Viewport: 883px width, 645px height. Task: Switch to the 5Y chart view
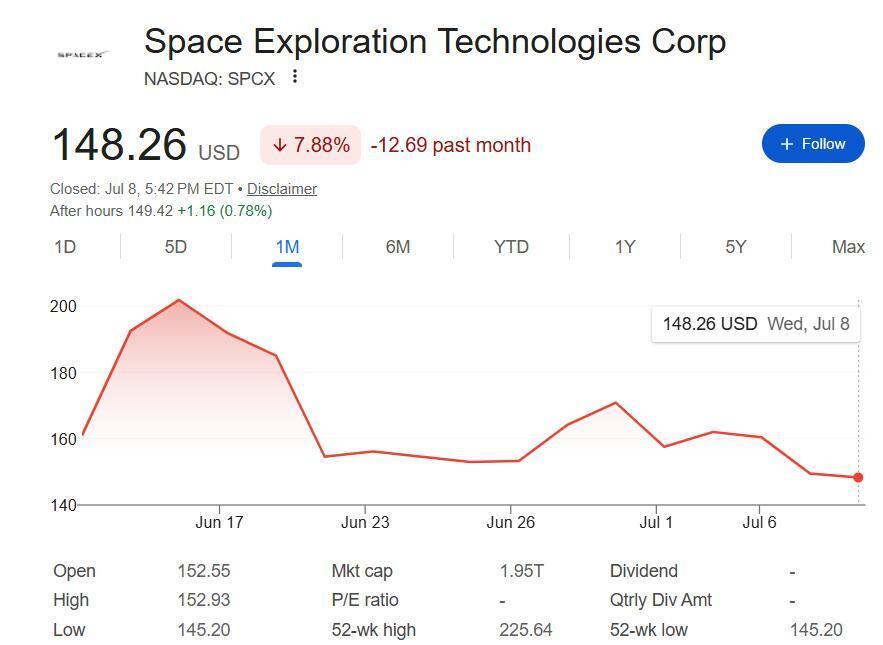tap(735, 247)
